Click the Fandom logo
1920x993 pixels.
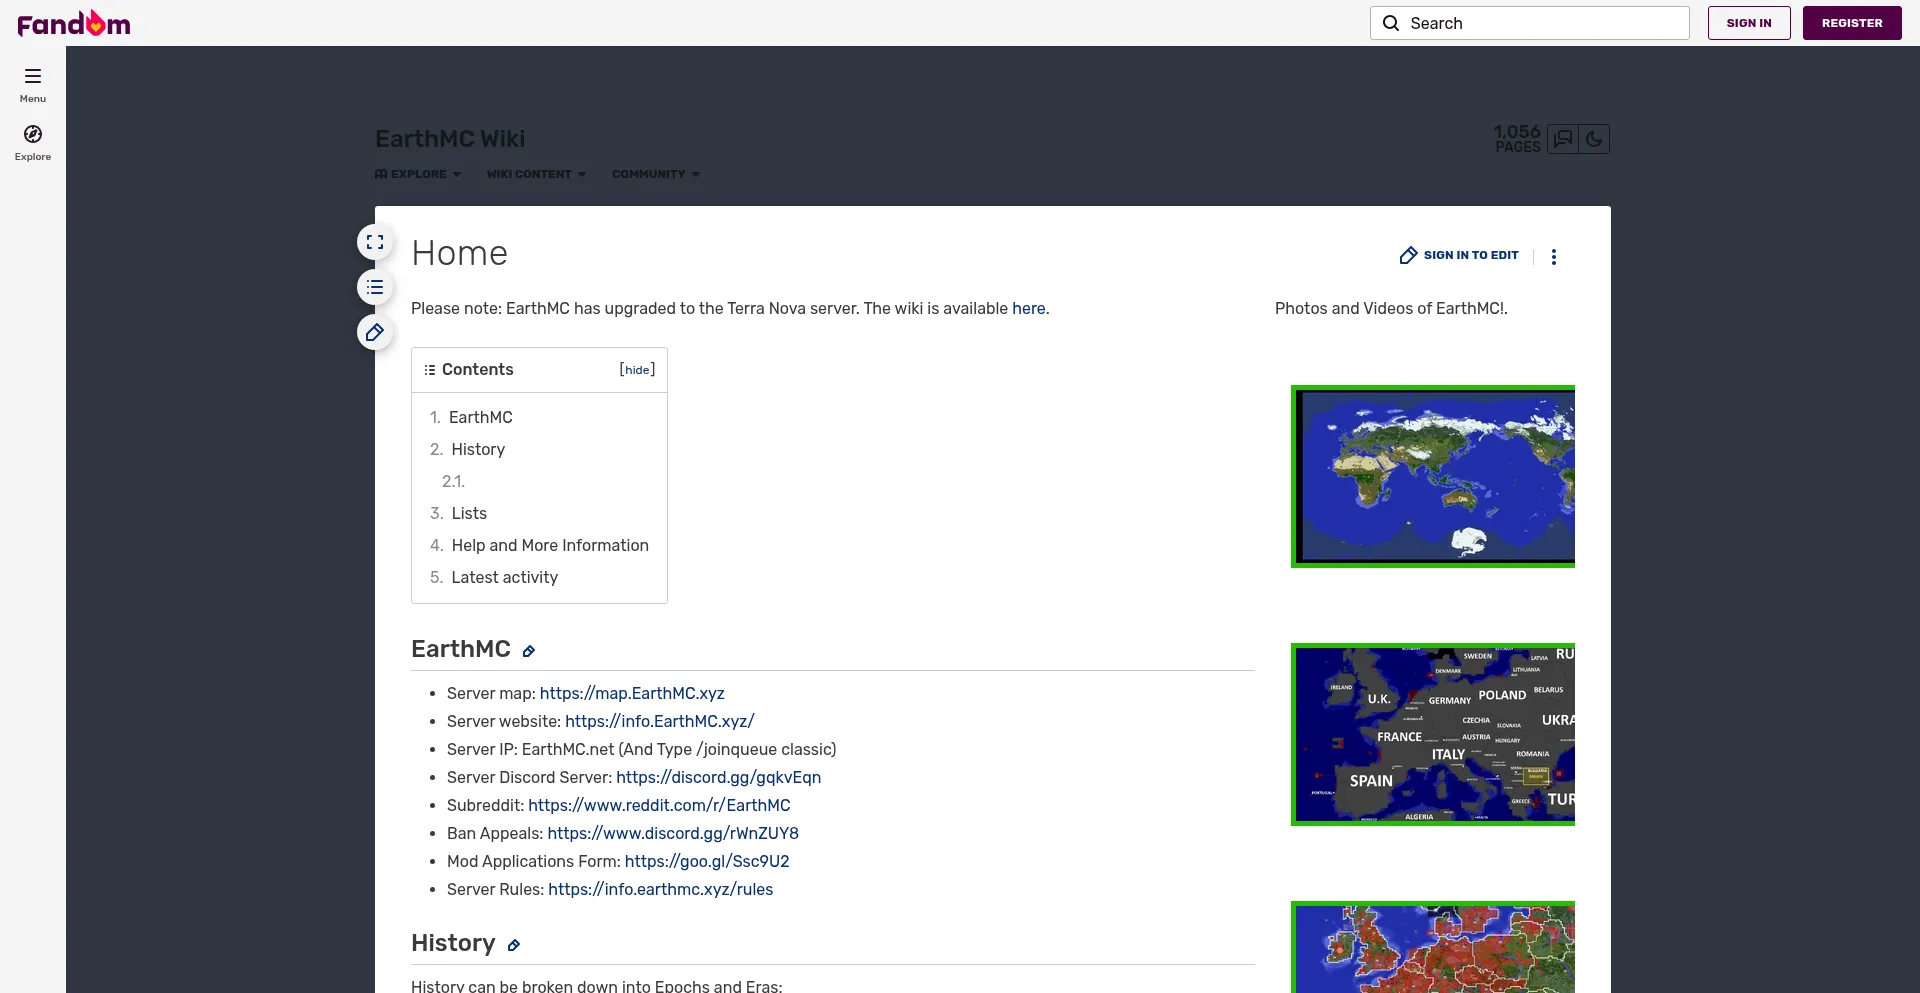tap(74, 23)
